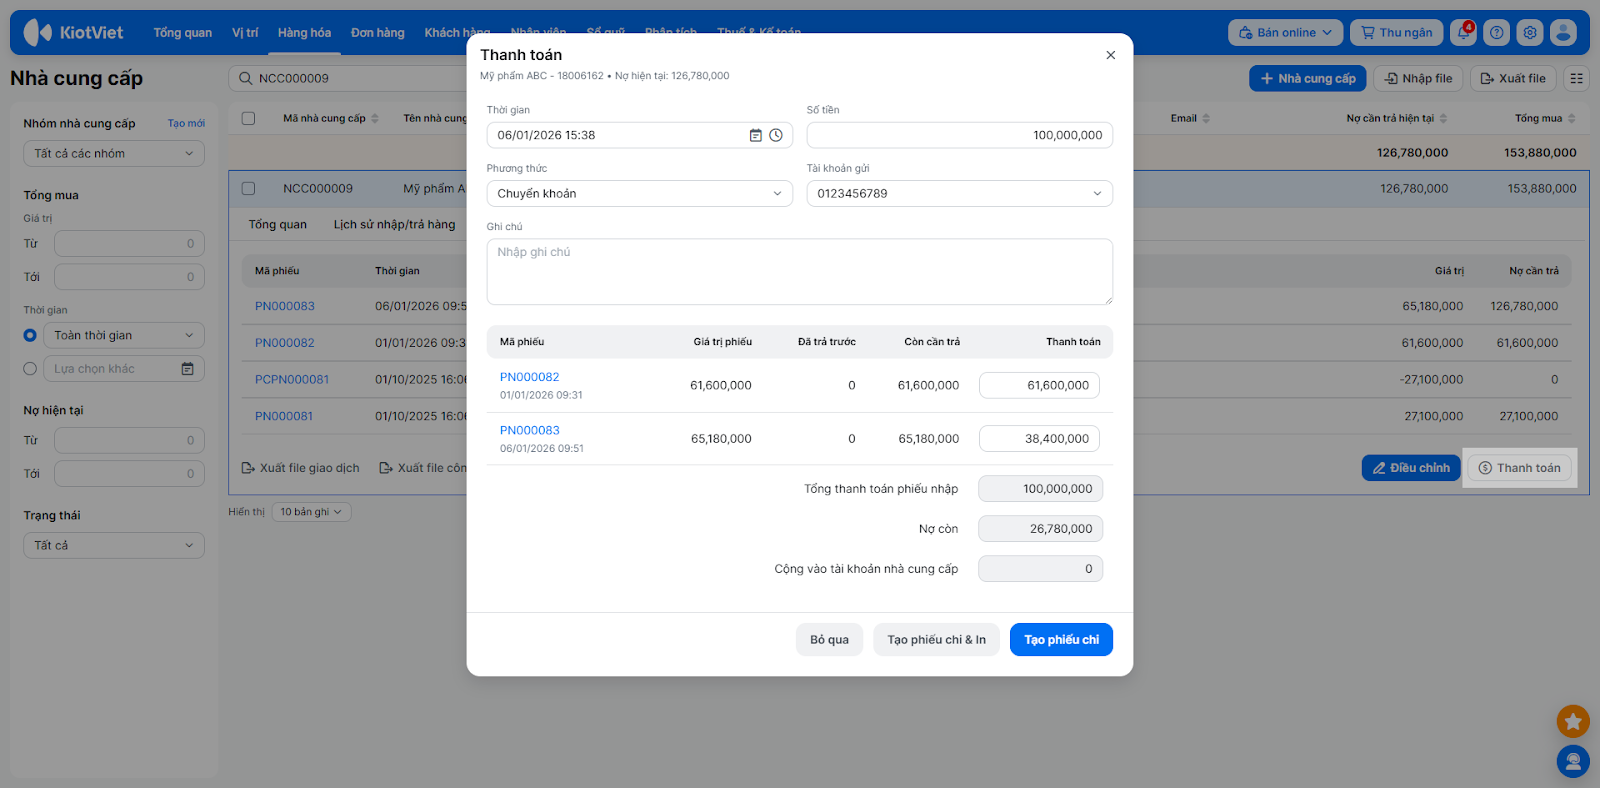1600x788 pixels.
Task: Click the search magnifier icon
Action: click(245, 78)
